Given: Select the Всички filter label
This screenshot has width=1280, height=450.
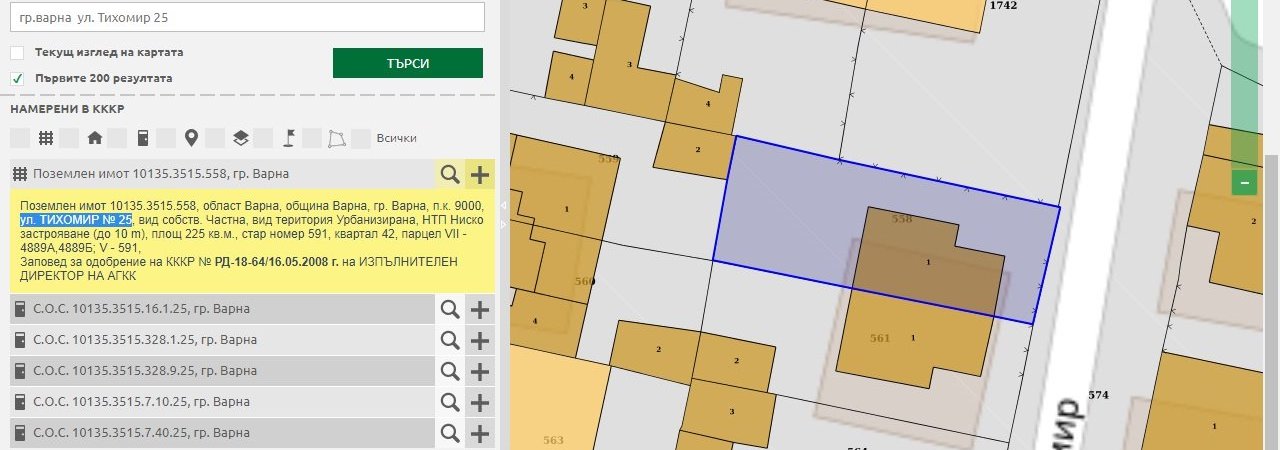Looking at the screenshot, I should (396, 138).
